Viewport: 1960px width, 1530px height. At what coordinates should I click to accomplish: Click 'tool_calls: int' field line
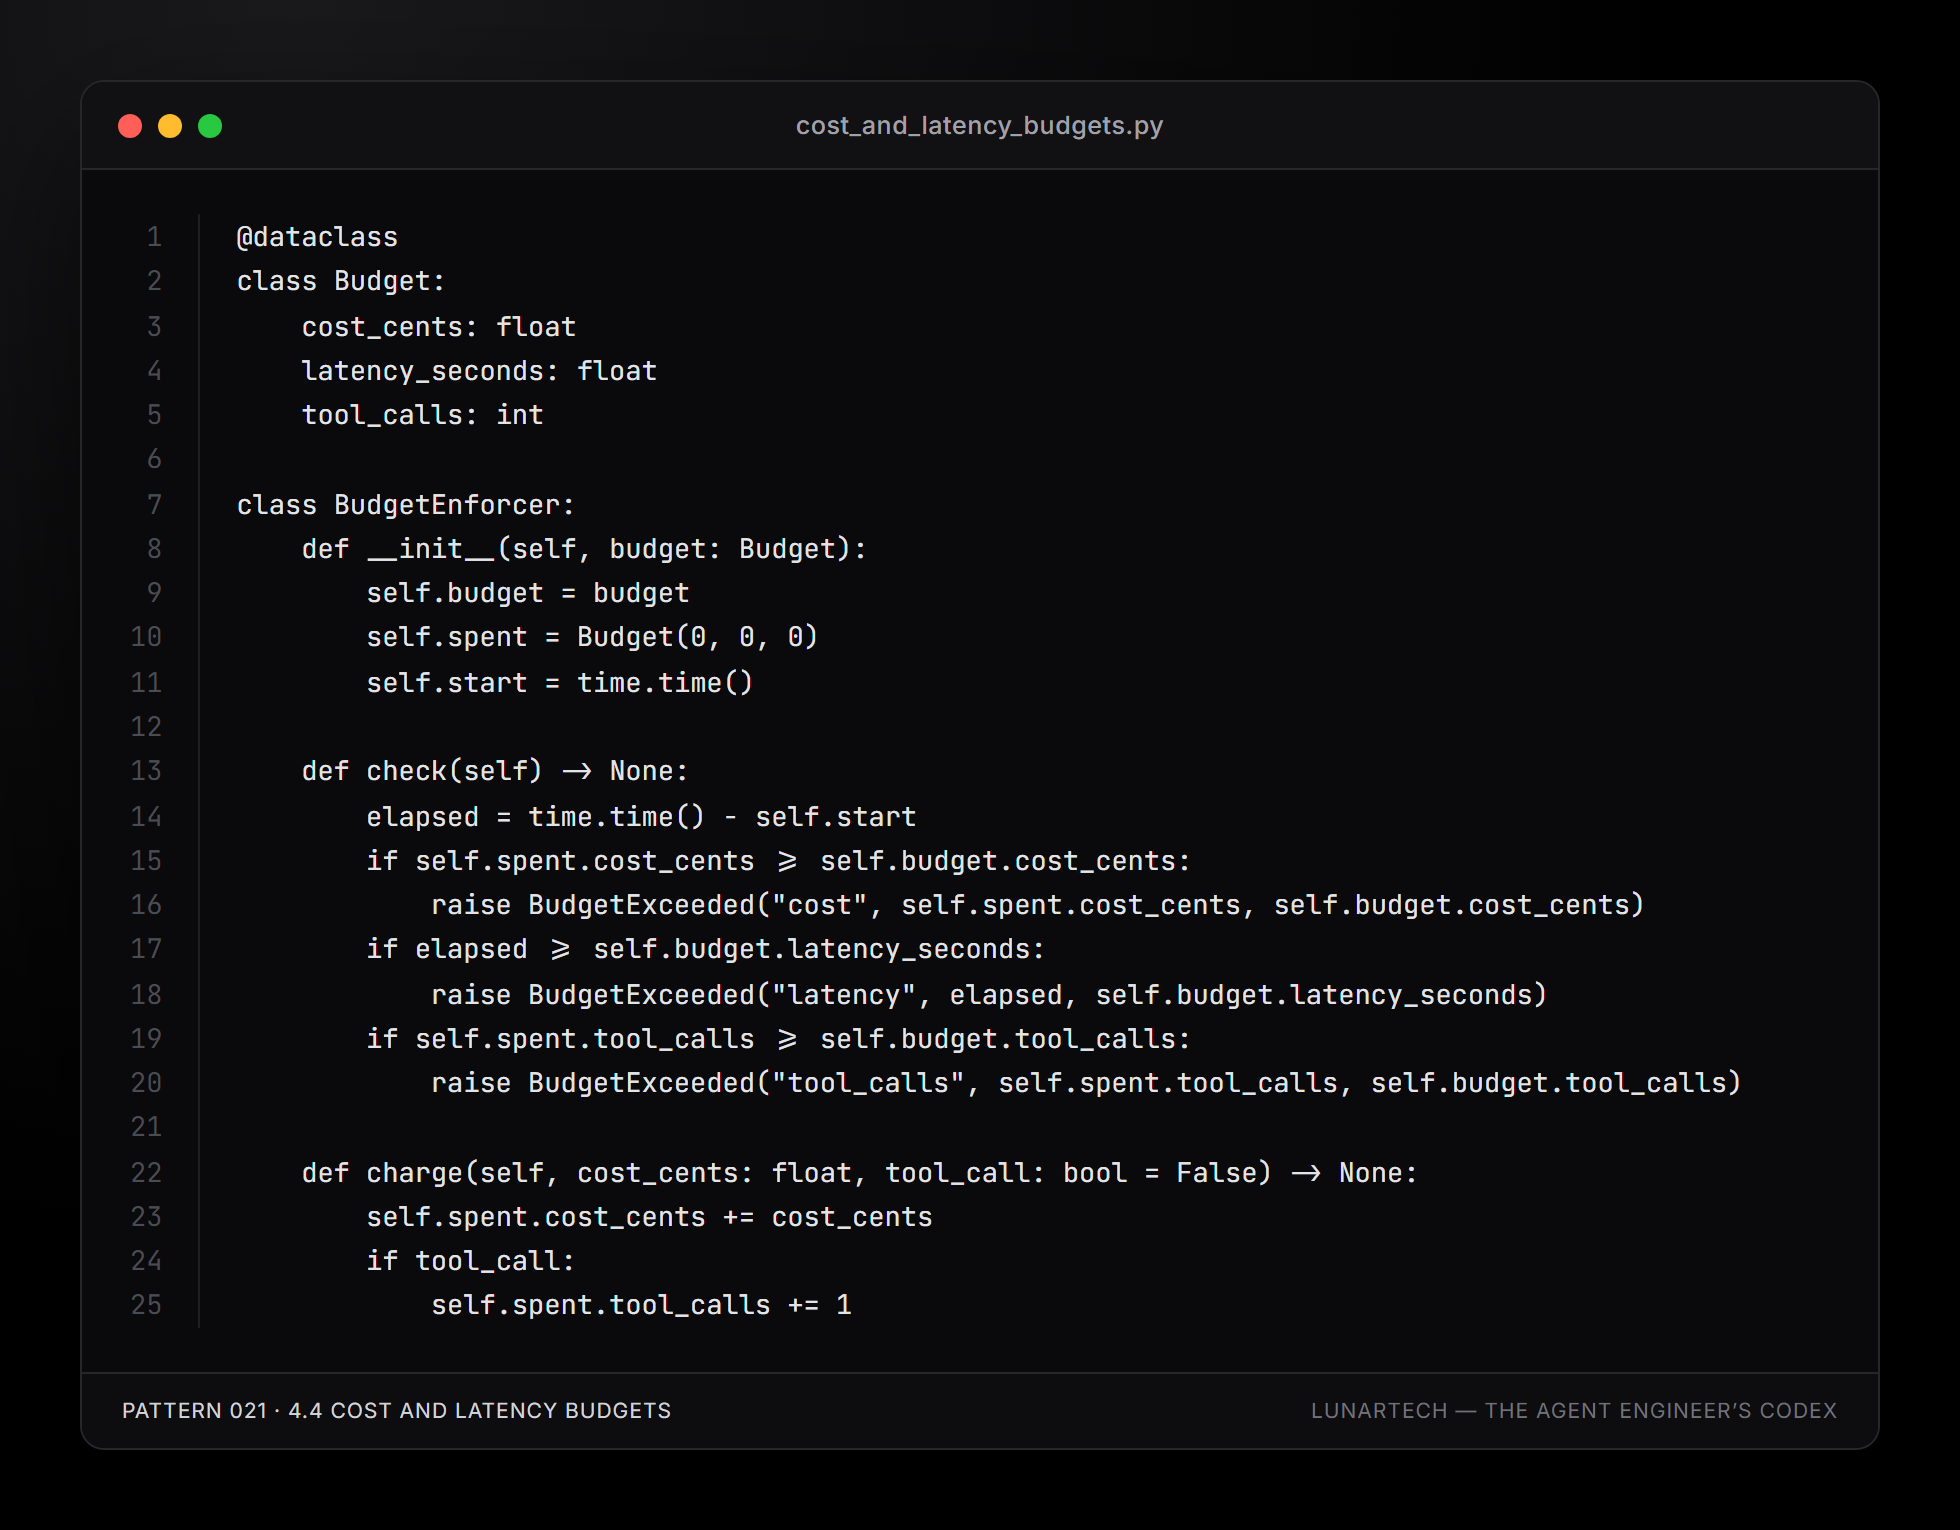(x=423, y=415)
